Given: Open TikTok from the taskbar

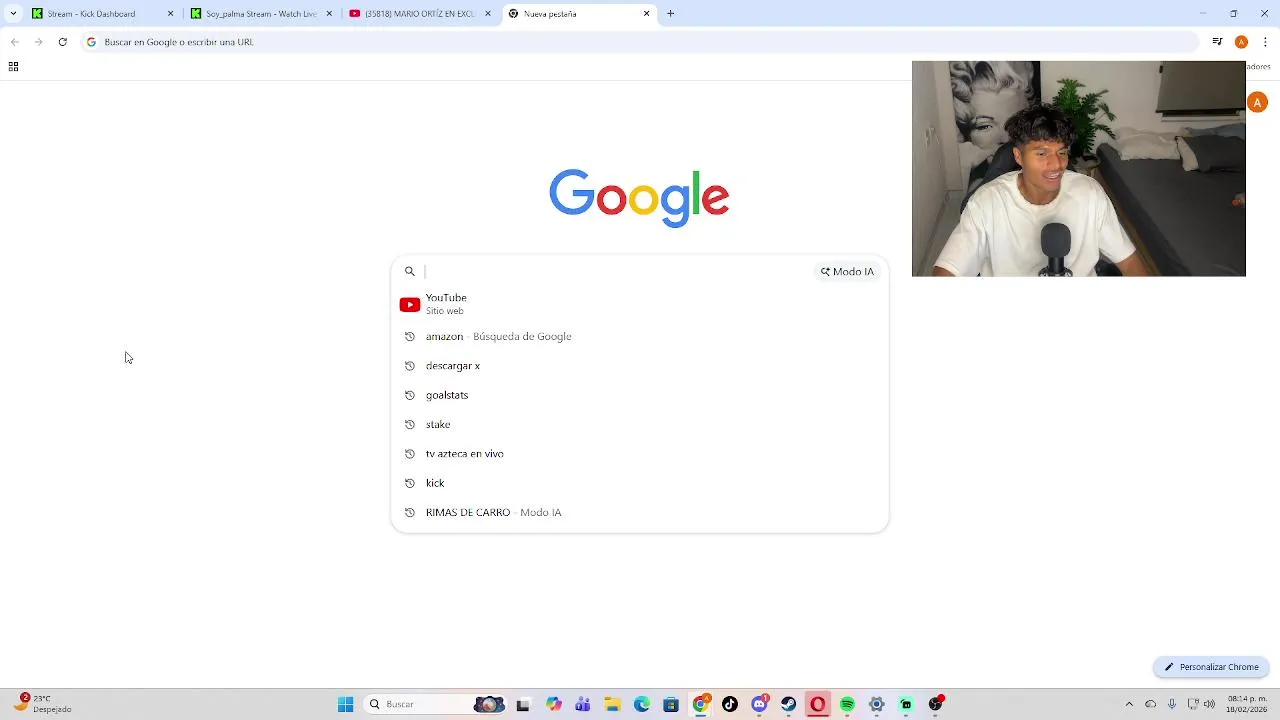Looking at the screenshot, I should [730, 704].
